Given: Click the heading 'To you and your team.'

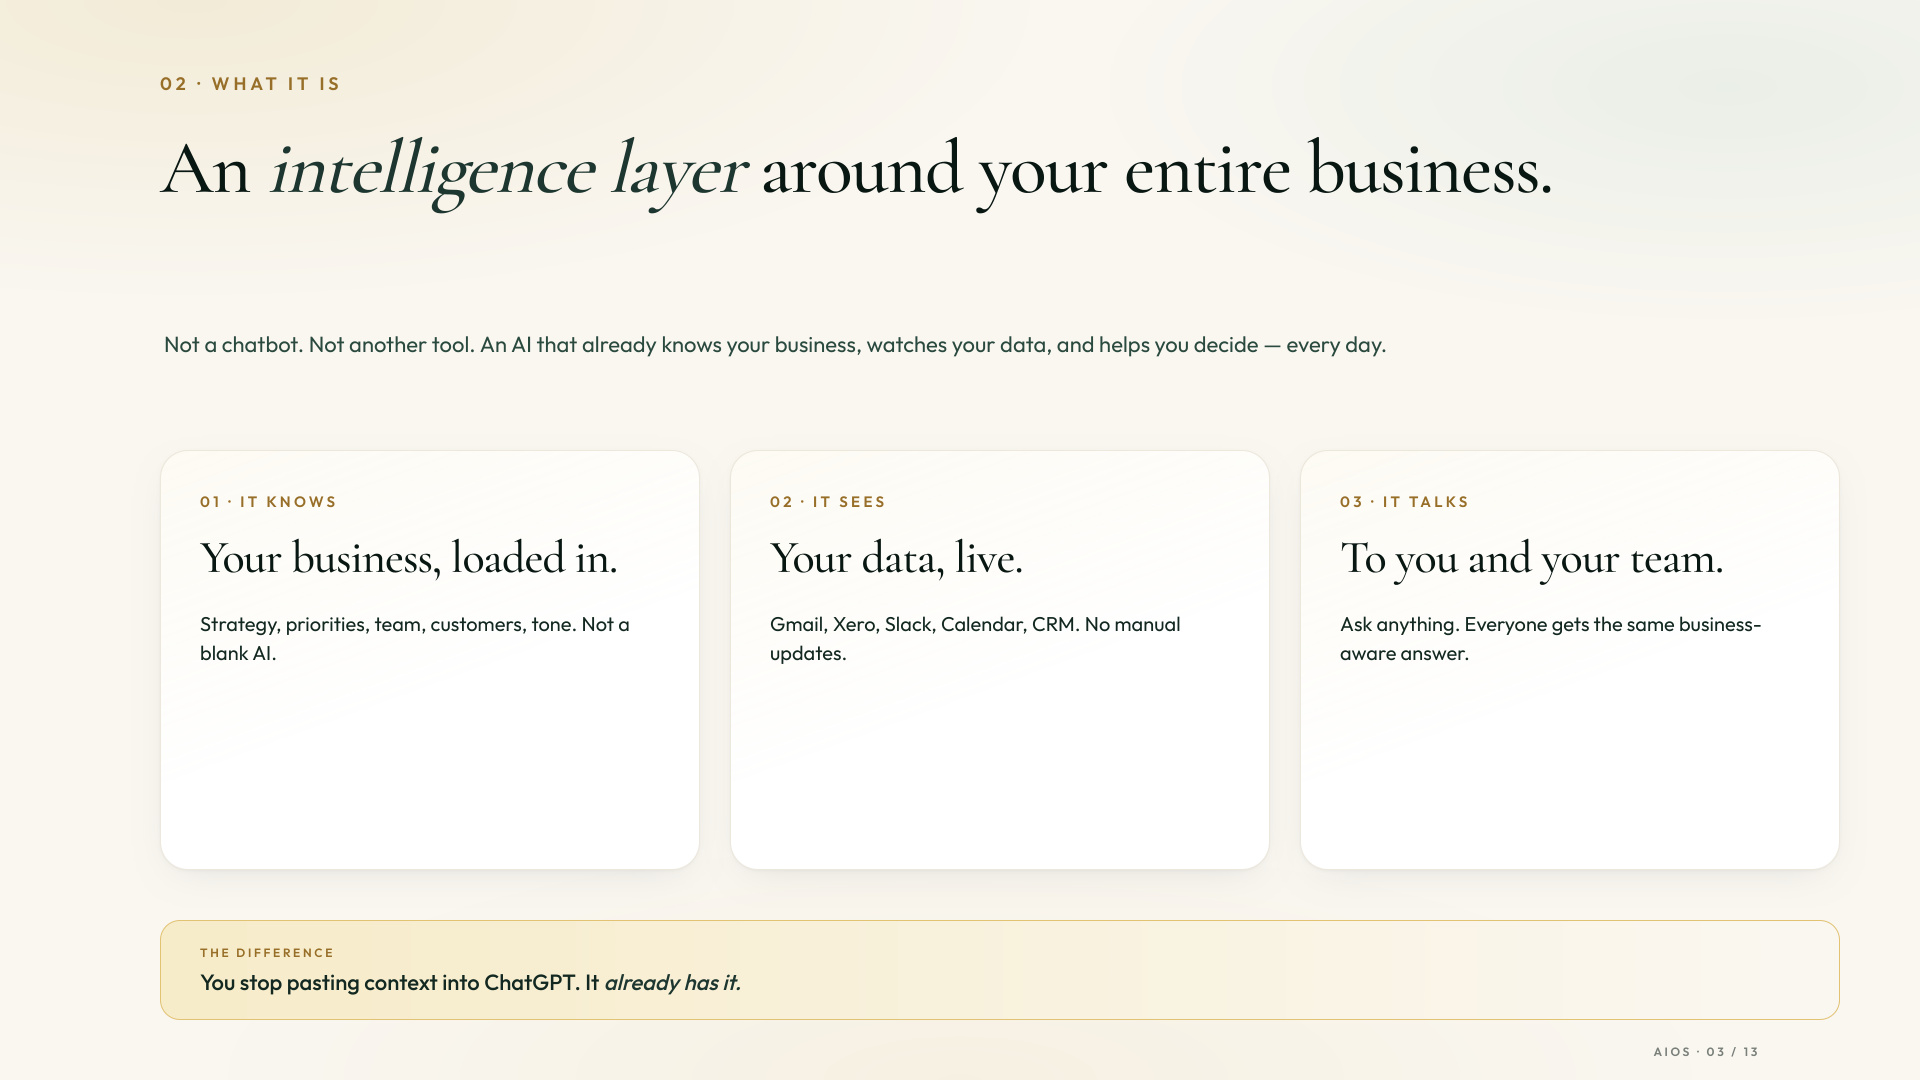Looking at the screenshot, I should pos(1532,558).
